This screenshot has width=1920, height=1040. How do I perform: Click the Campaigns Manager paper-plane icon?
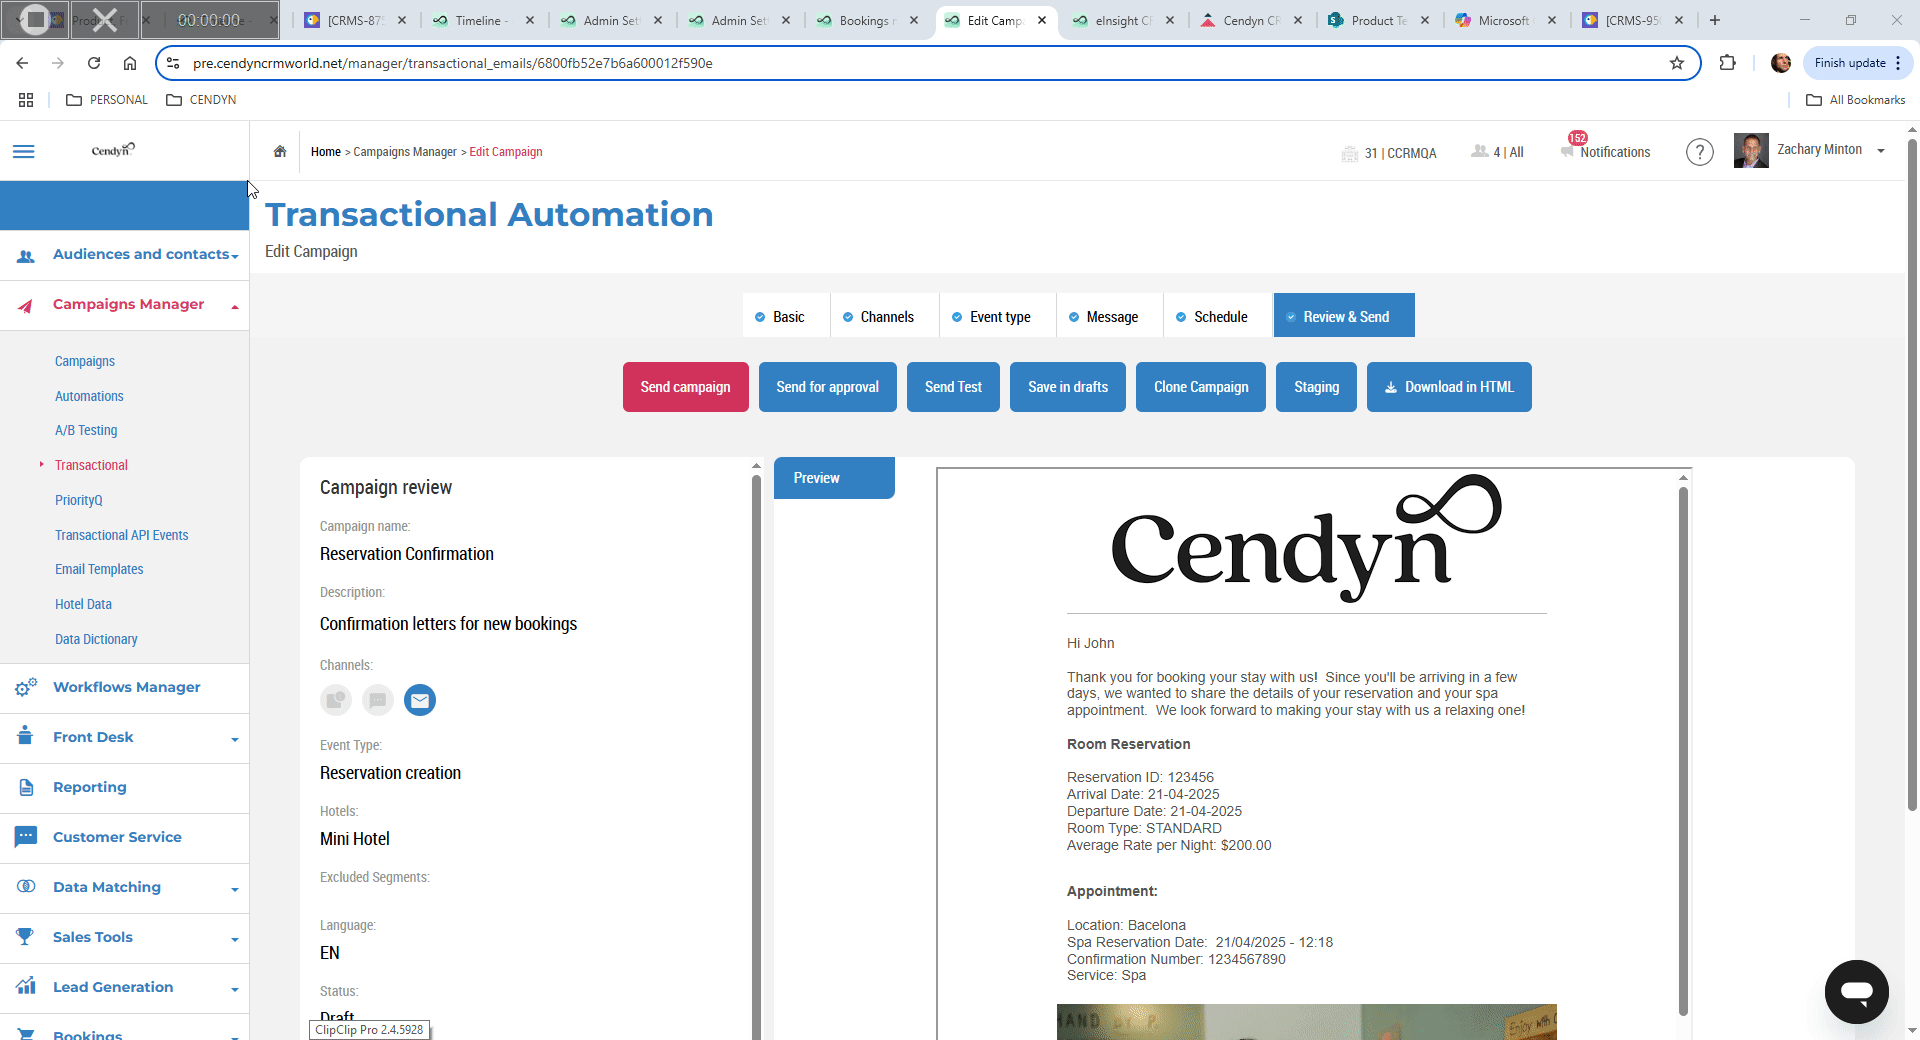point(26,306)
